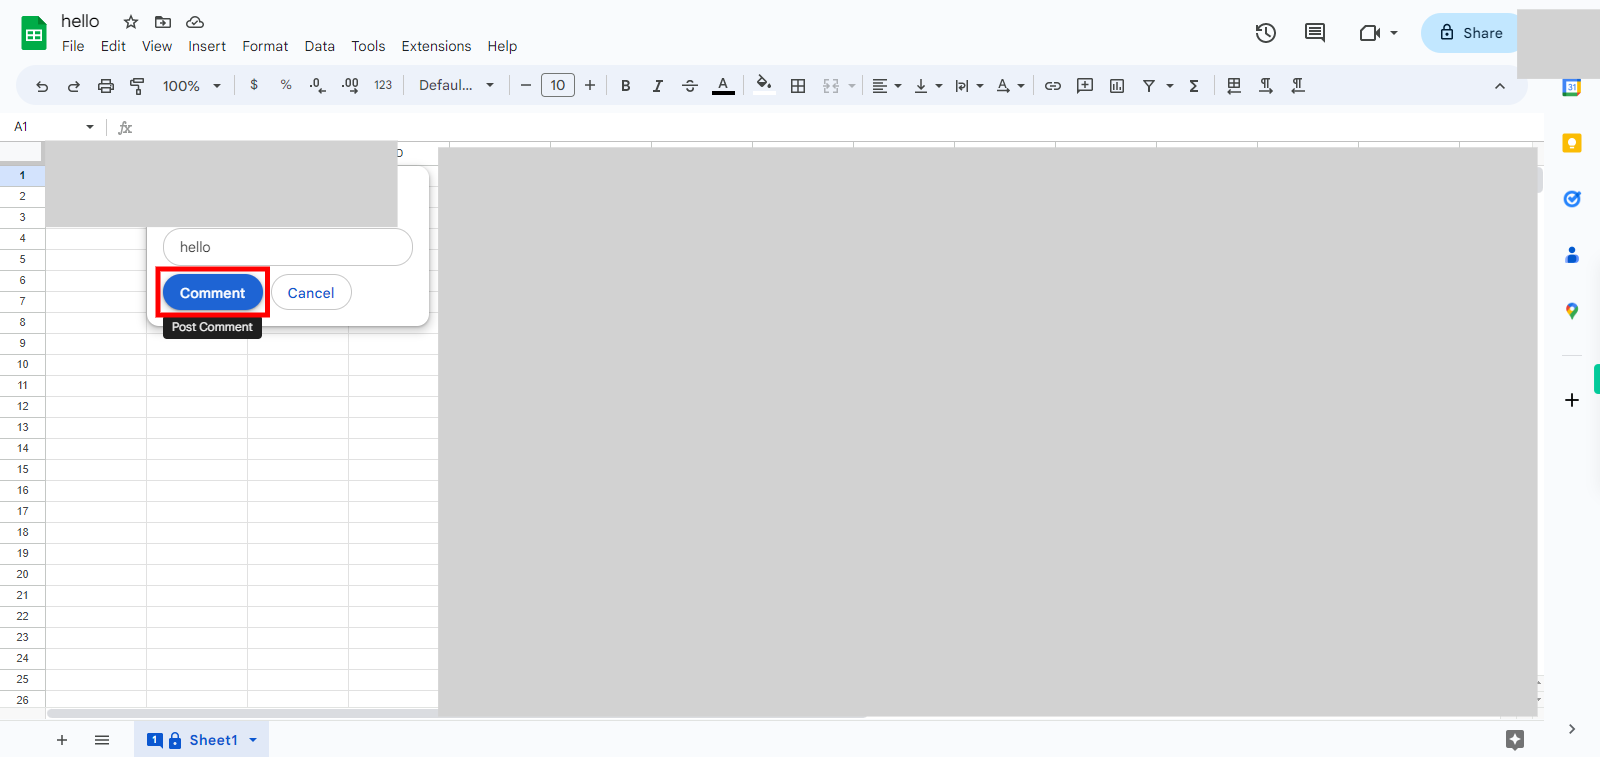
Task: Open the Meet camera call dropdown
Action: point(1378,33)
